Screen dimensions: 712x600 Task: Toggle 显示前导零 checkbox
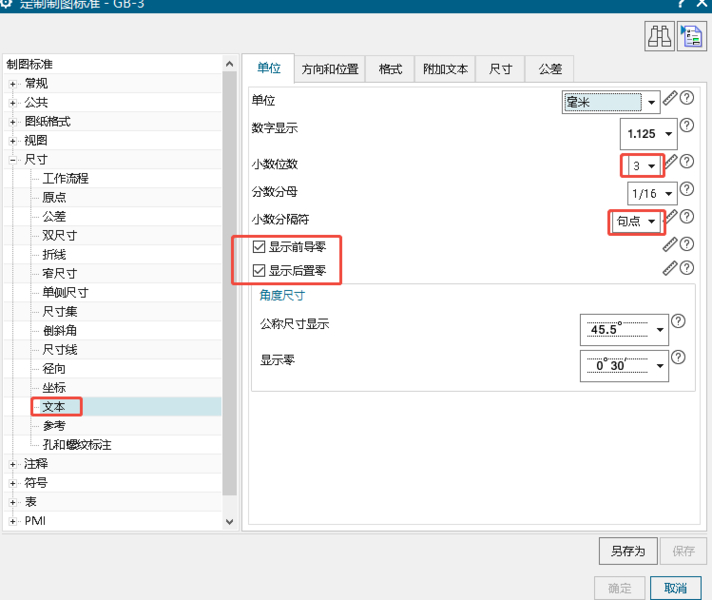[259, 247]
